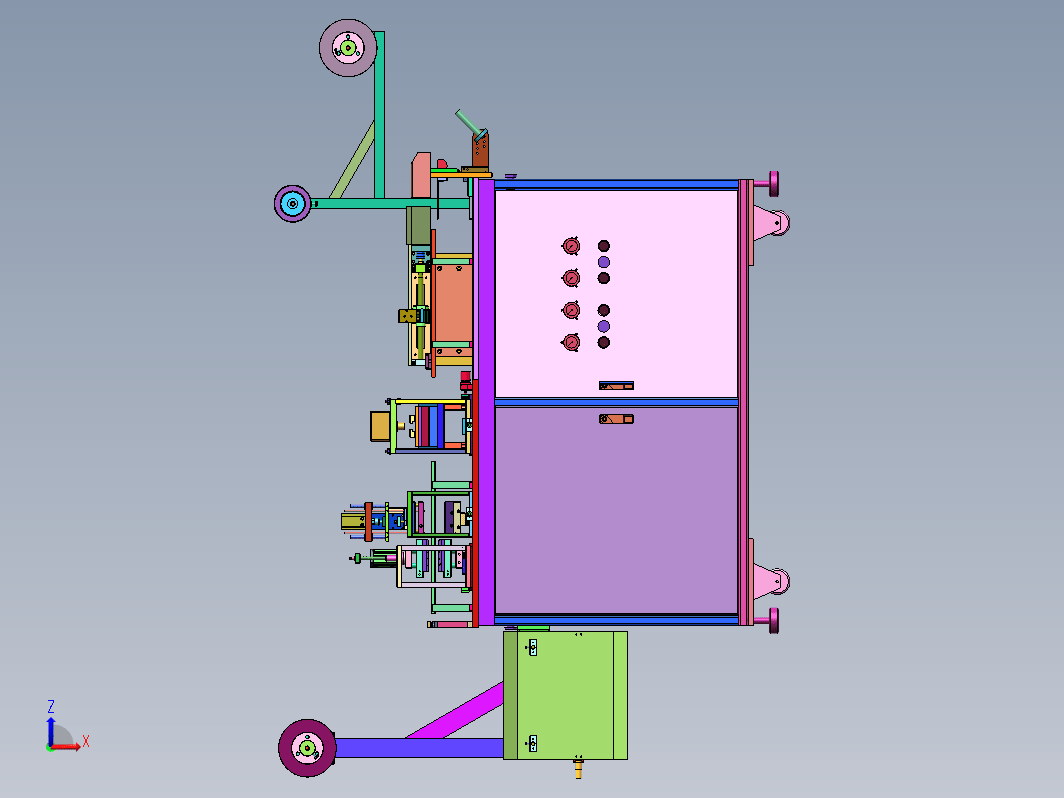Image resolution: width=1064 pixels, height=798 pixels.
Task: Select the olive green diagonal brace
Action: pos(352,160)
